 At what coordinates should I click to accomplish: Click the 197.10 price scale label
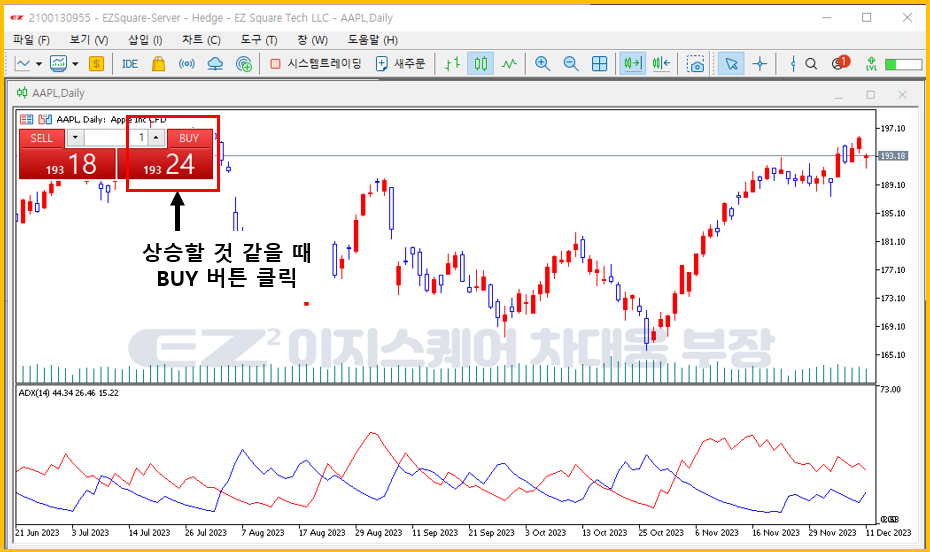point(893,128)
